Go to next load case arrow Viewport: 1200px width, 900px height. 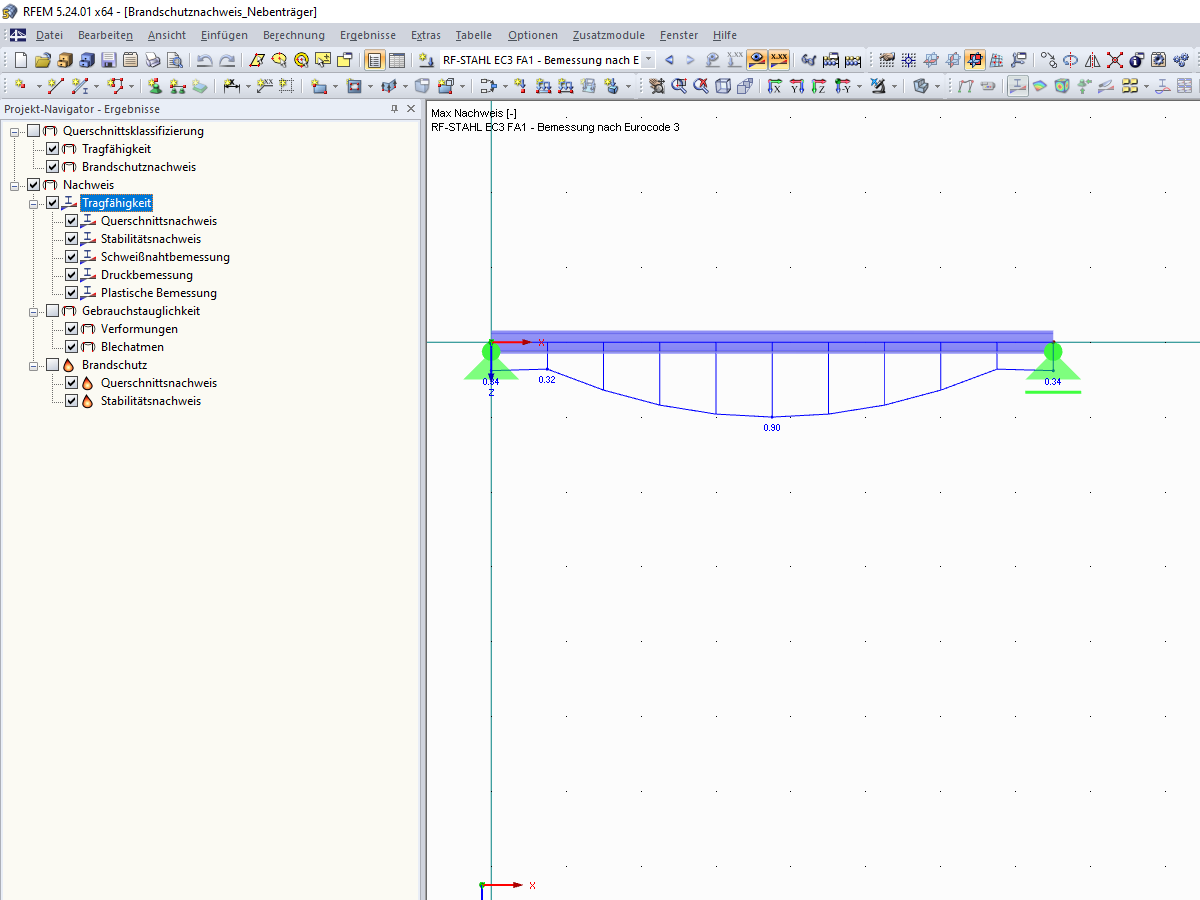pyautogui.click(x=690, y=60)
